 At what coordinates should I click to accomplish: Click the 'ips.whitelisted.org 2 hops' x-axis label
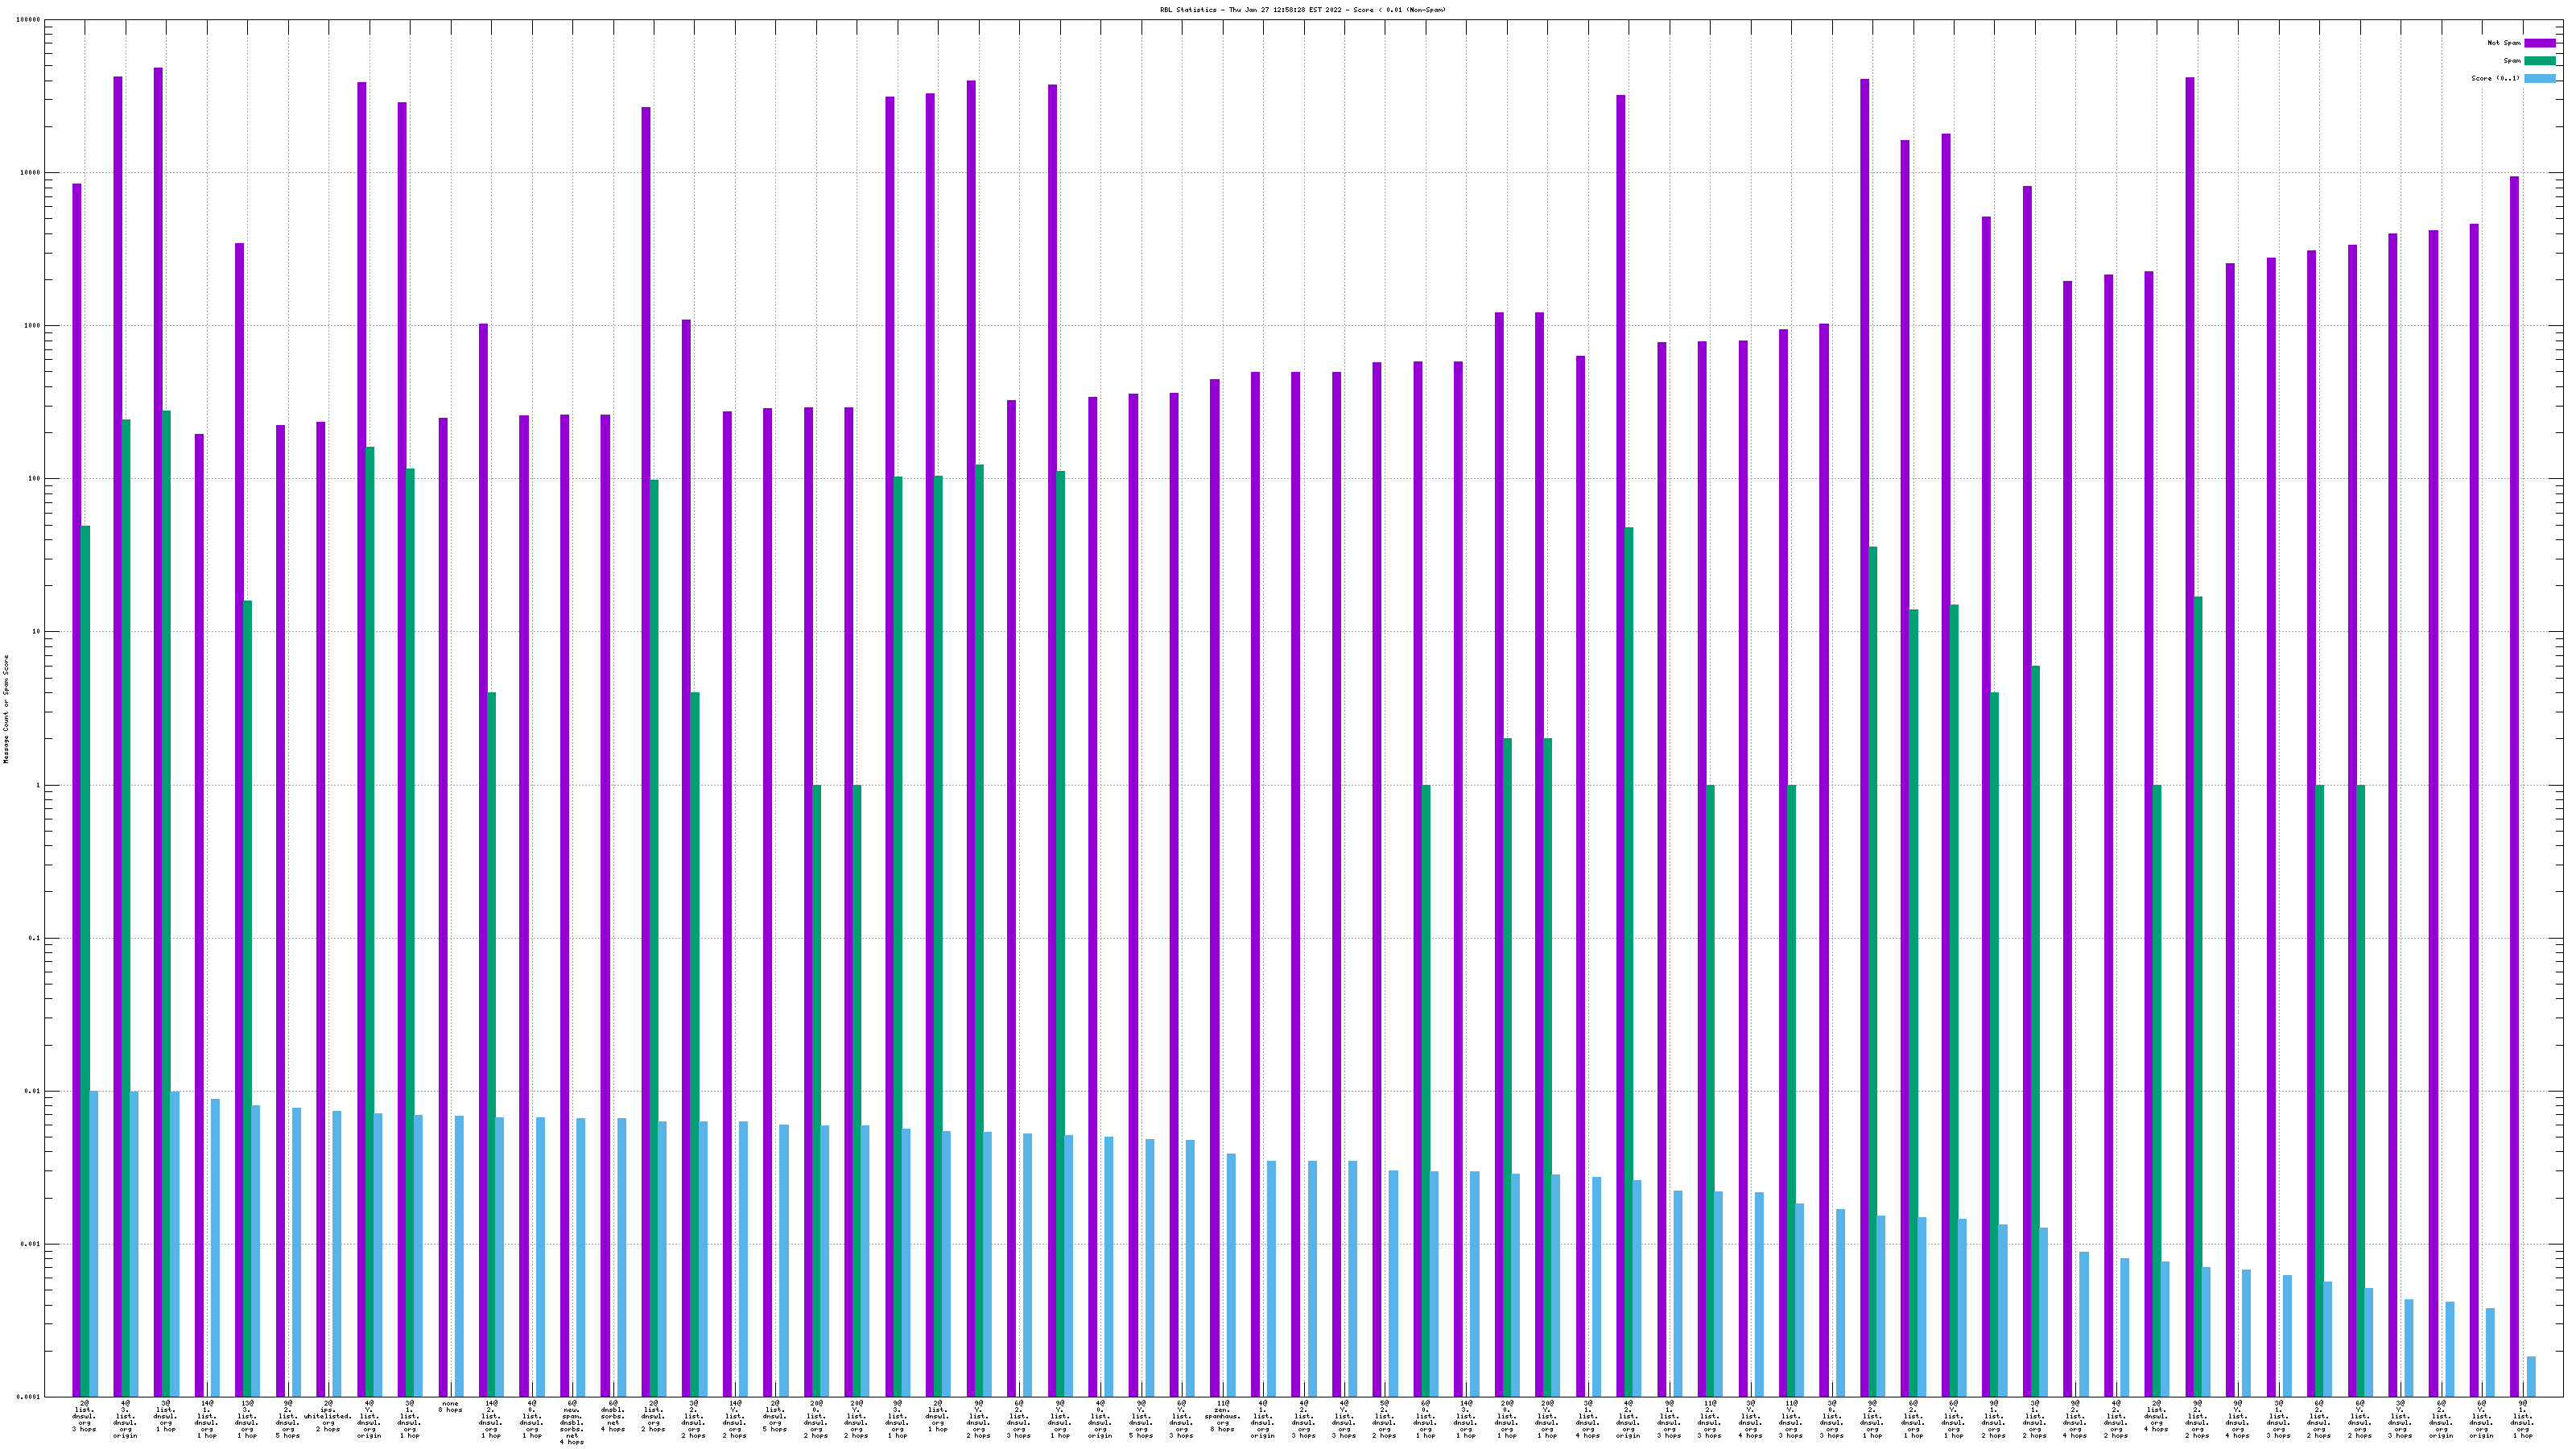point(328,1416)
